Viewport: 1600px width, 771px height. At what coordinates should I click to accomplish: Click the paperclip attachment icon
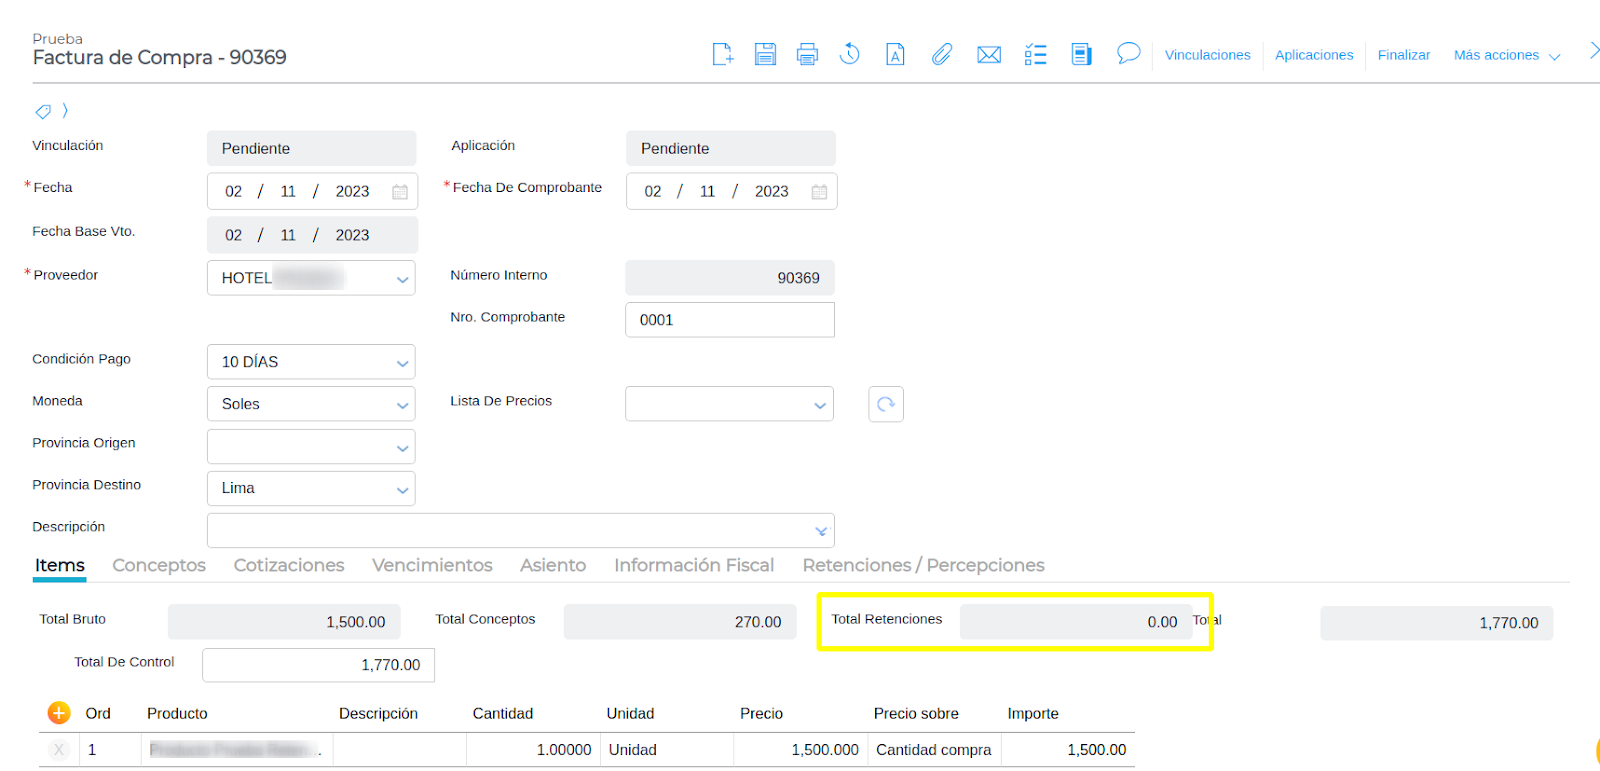942,54
